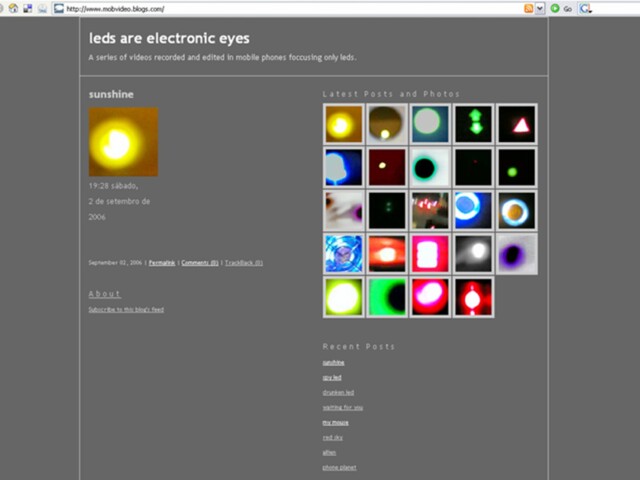Click the TrackBack (0) link
640x480 pixels.
243,263
